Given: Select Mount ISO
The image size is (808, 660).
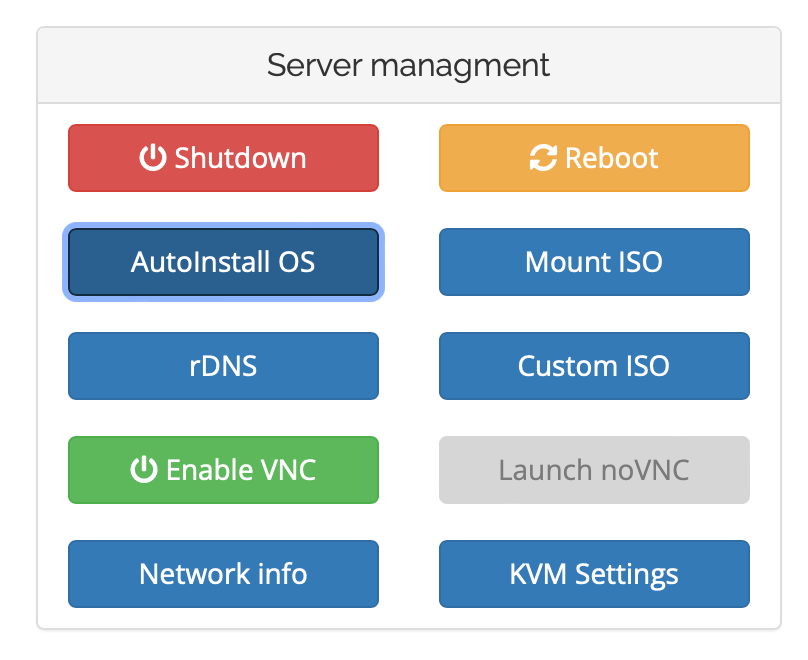Looking at the screenshot, I should (x=594, y=262).
